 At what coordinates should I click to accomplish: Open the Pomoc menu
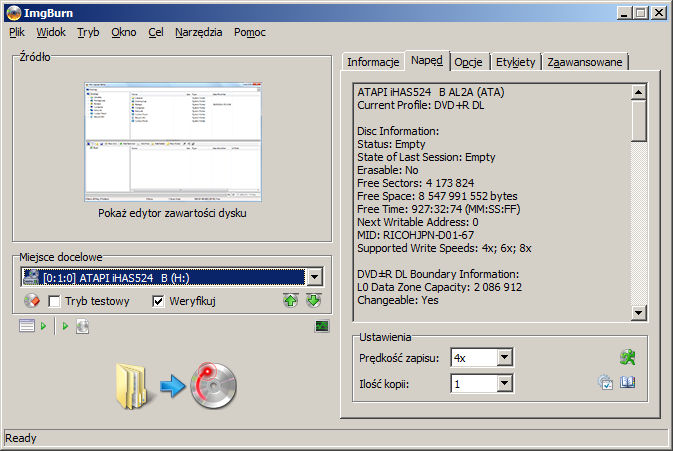pos(250,32)
